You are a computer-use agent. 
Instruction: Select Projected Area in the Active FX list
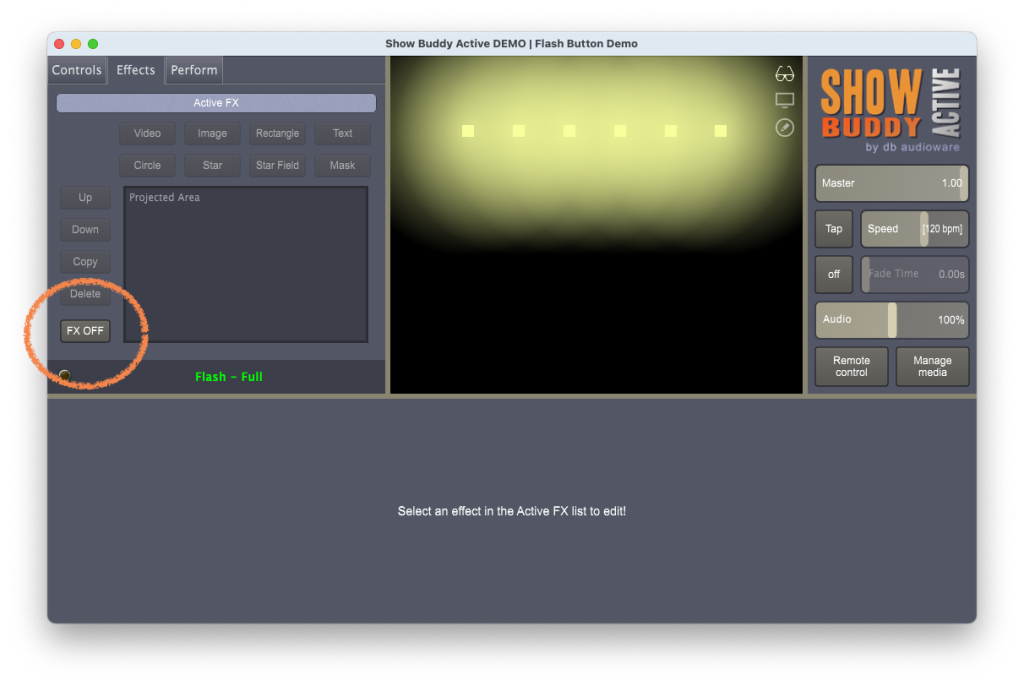coord(165,198)
